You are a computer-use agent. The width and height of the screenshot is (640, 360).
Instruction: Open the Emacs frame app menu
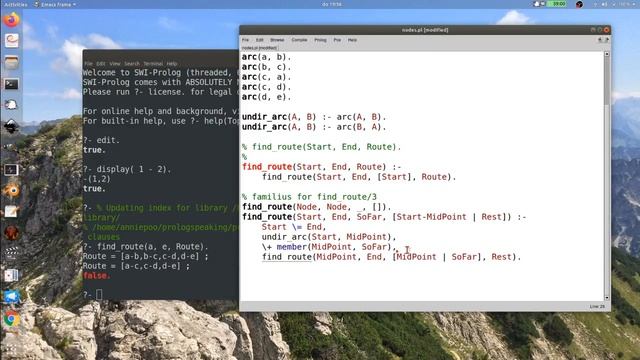click(55, 4)
